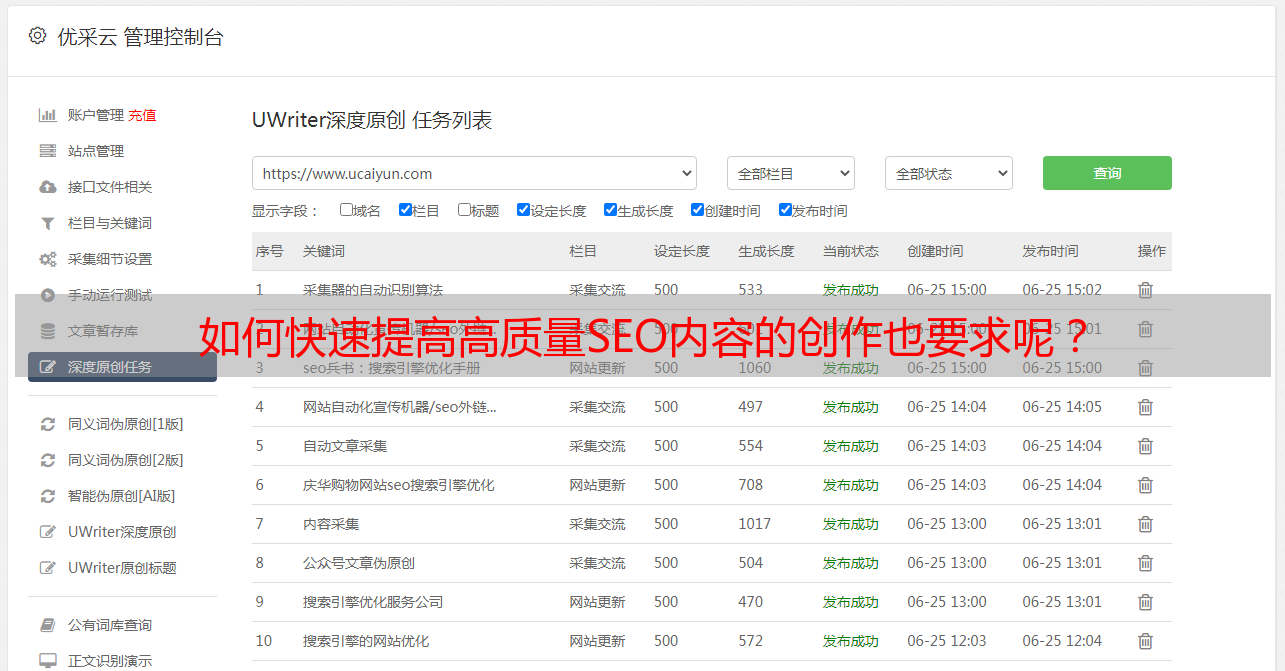Click the bar chart icon for 账户管理
This screenshot has width=1285, height=671.
(x=47, y=115)
